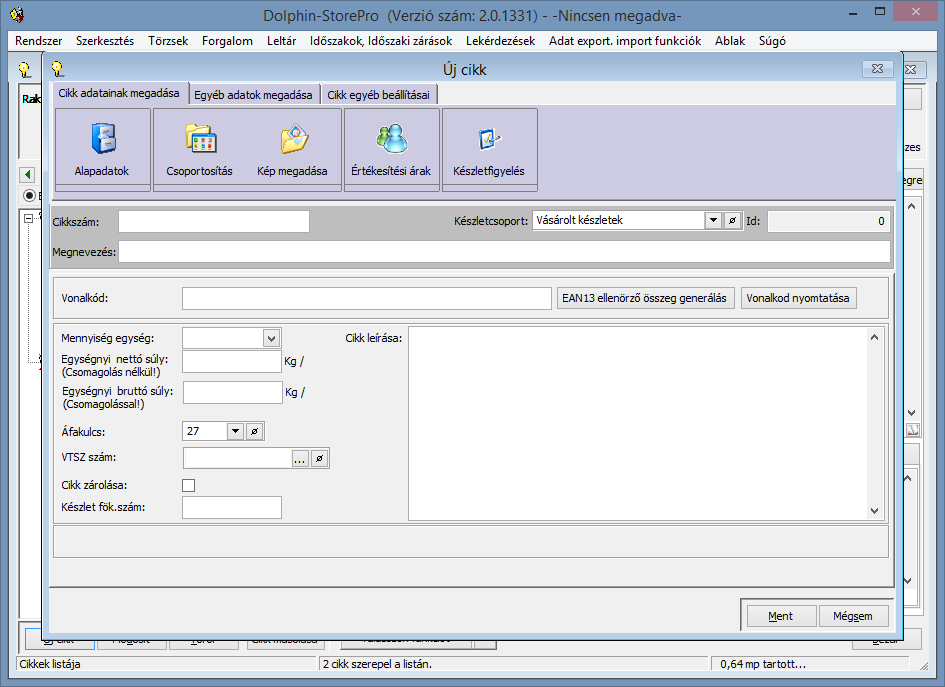Screen dimensions: 945x687
Task: Click the Mégsem button
Action: point(853,616)
